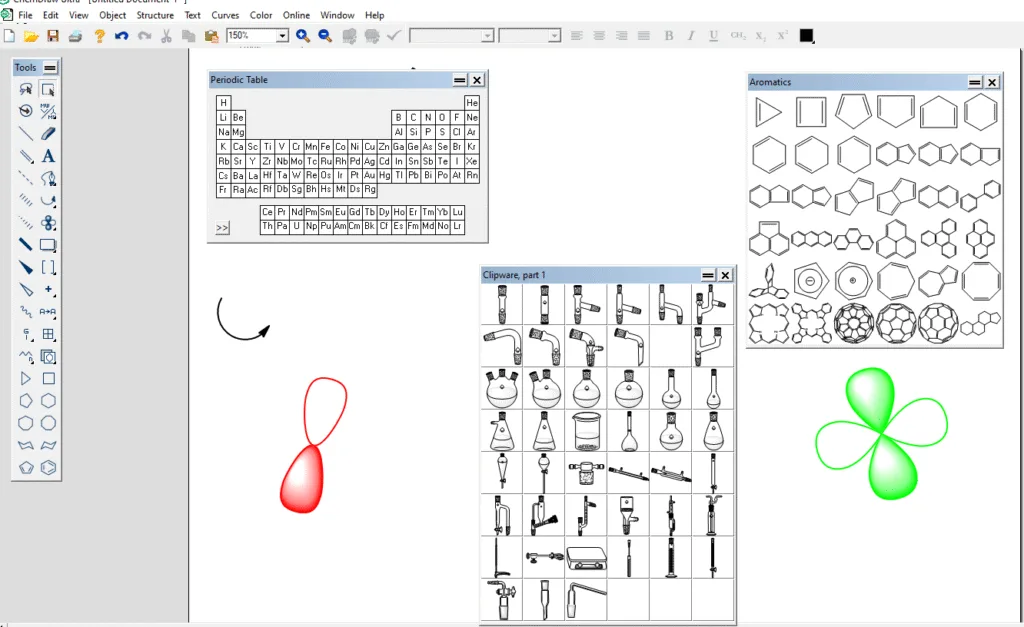Select the A→A atom mapping tool
This screenshot has width=1024, height=627.
click(48, 312)
